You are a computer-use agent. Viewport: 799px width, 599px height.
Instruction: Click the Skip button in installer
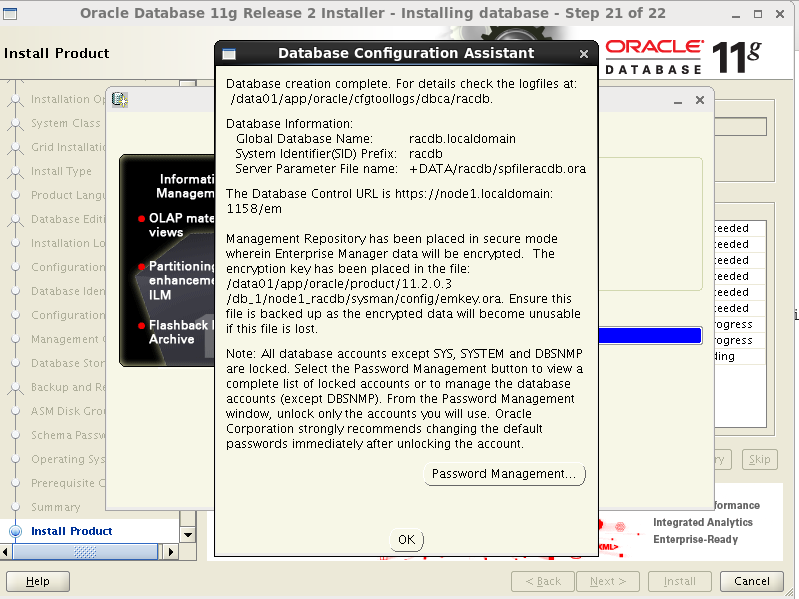point(760,459)
